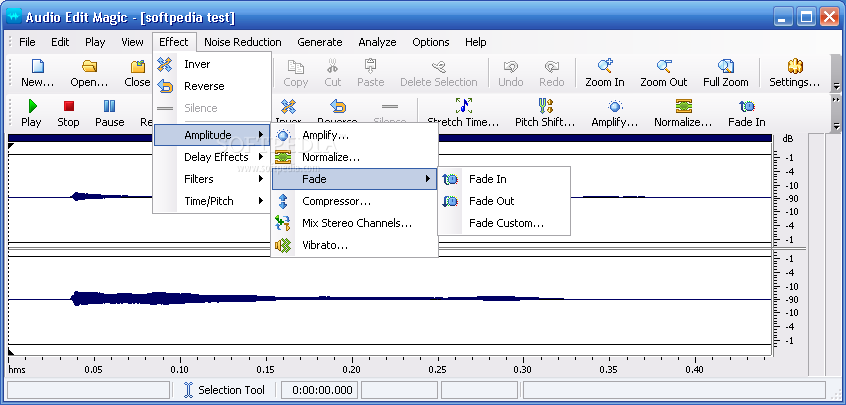Expand the Time/Pitch submenu
Screen dimensions: 846x405
click(212, 201)
